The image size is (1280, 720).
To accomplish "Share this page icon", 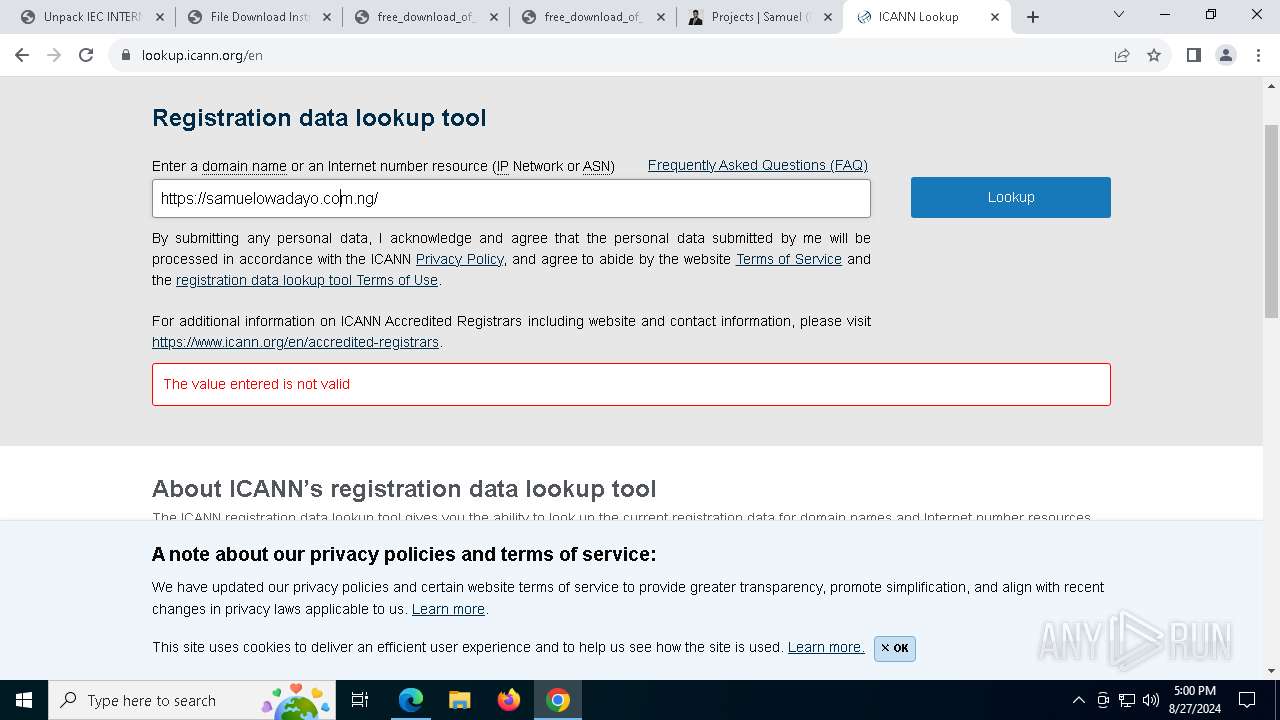I will [1122, 56].
